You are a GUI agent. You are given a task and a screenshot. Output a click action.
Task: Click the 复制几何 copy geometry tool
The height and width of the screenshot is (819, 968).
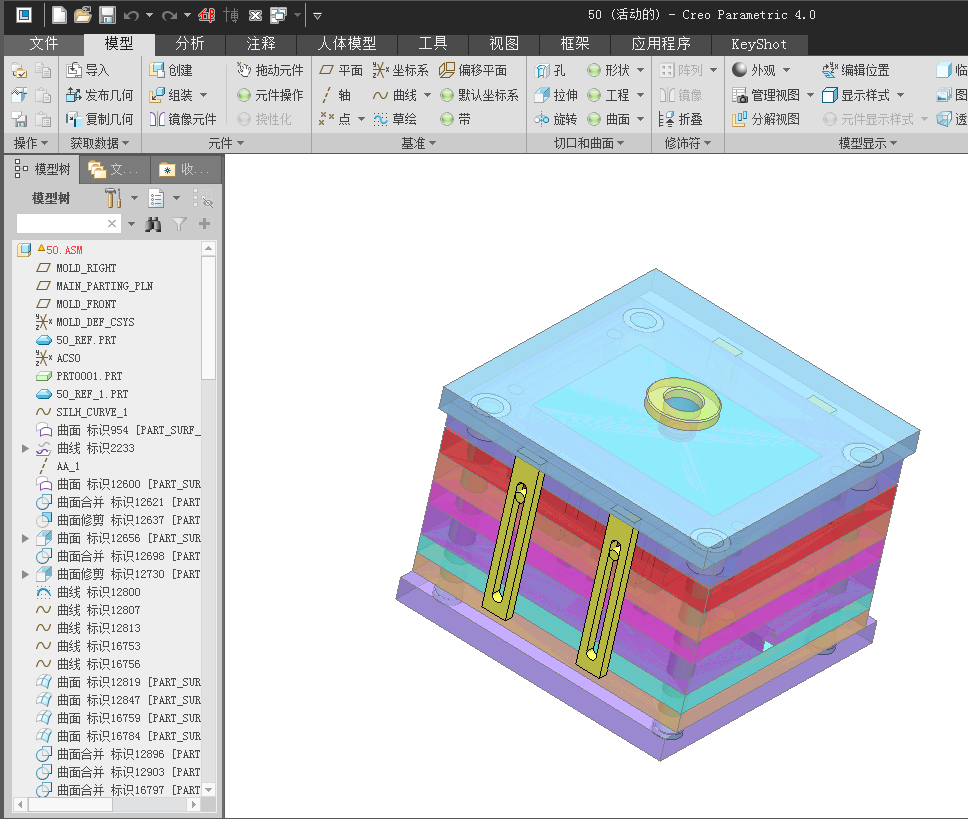pos(99,119)
